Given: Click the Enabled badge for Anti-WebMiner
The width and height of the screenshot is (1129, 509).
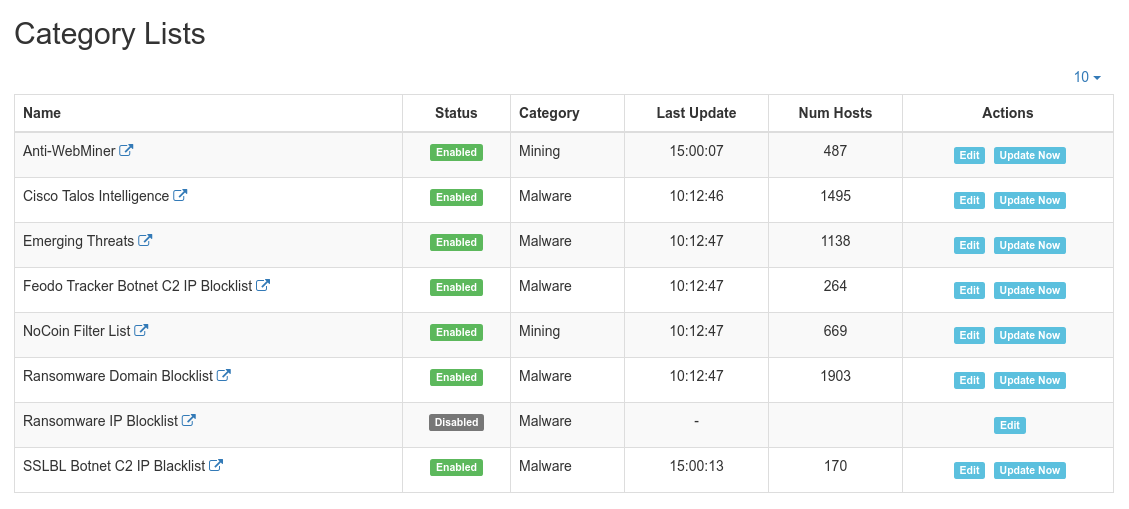Looking at the screenshot, I should pos(456,153).
